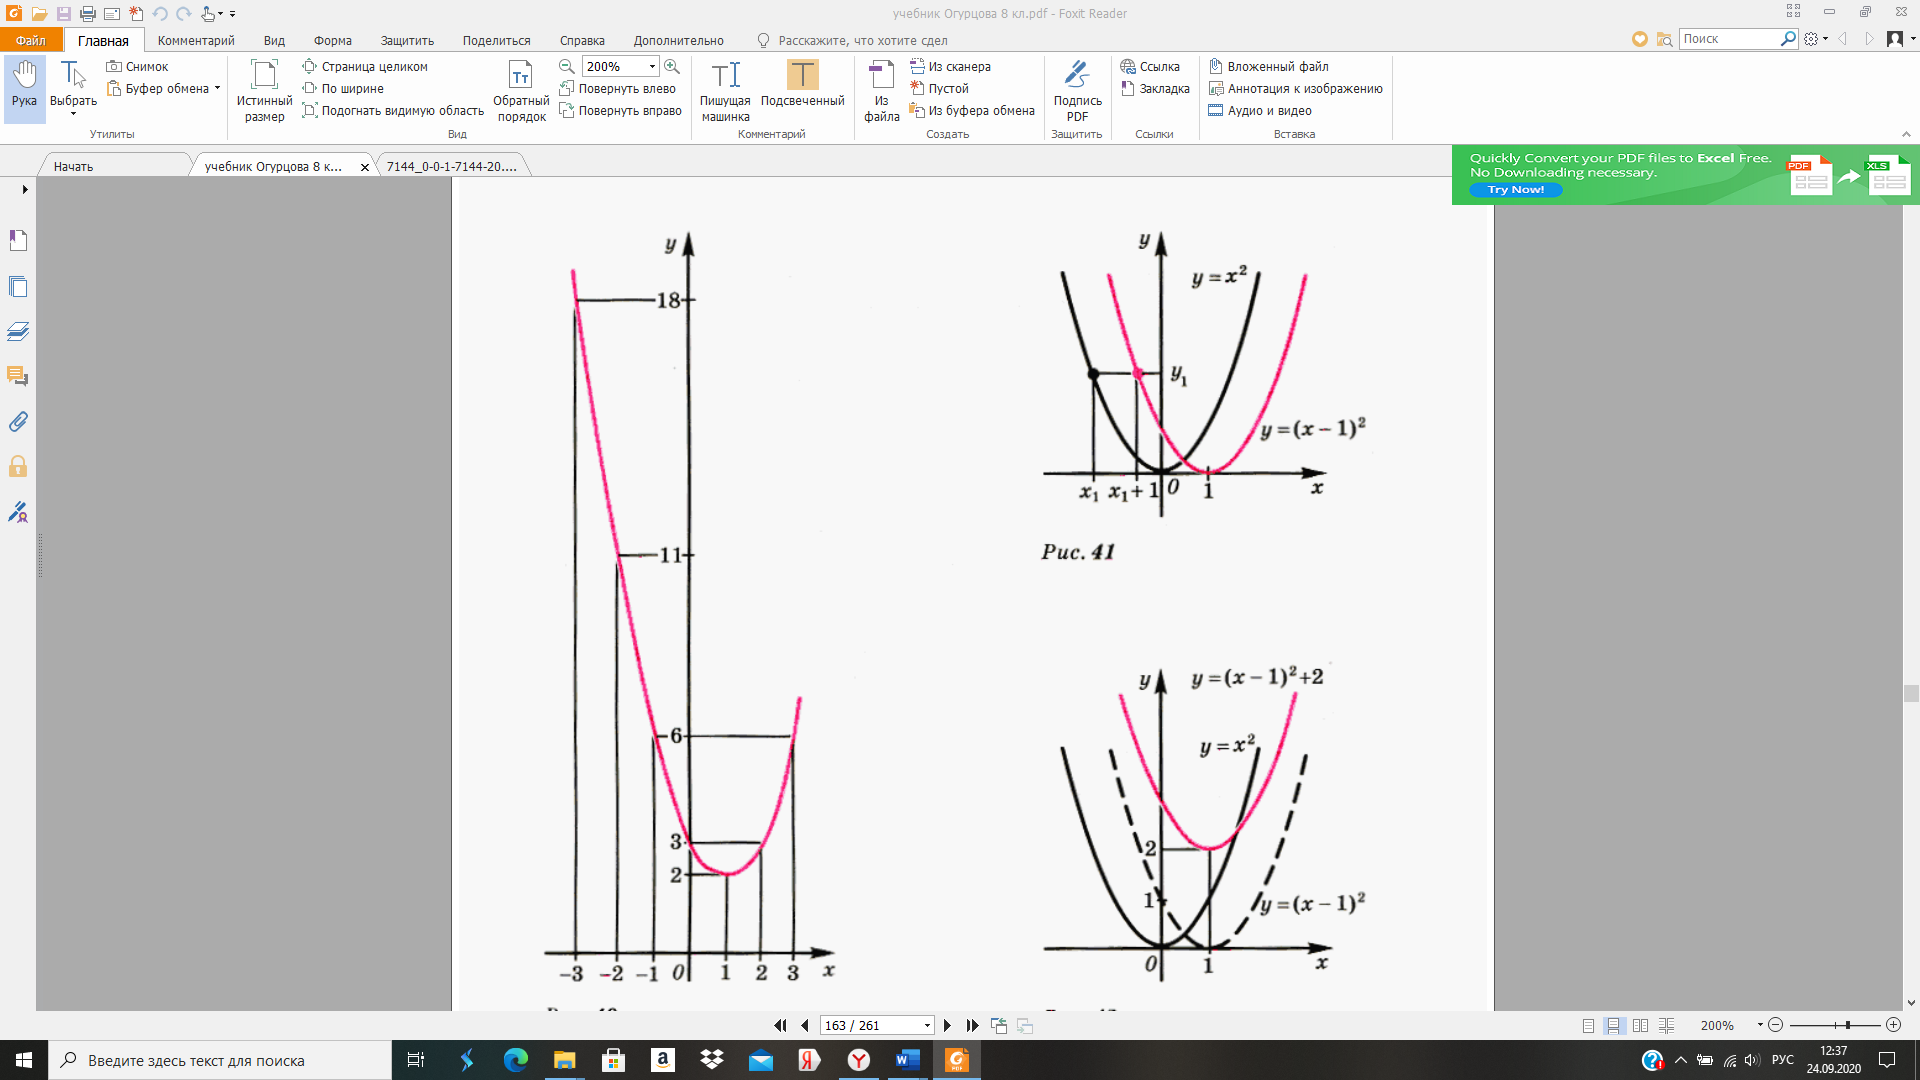This screenshot has height=1080, width=1920.
Task: Open the Bookmarks side panel icon
Action: [x=18, y=240]
